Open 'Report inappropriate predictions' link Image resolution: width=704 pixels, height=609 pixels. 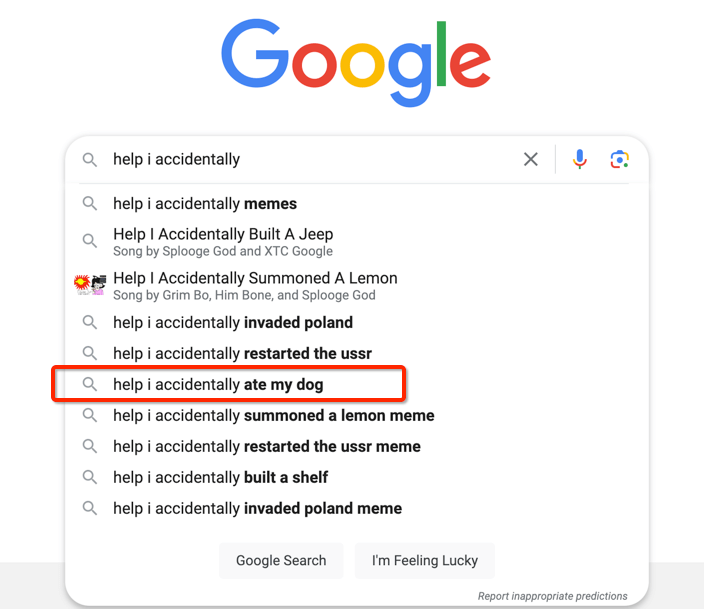[552, 596]
